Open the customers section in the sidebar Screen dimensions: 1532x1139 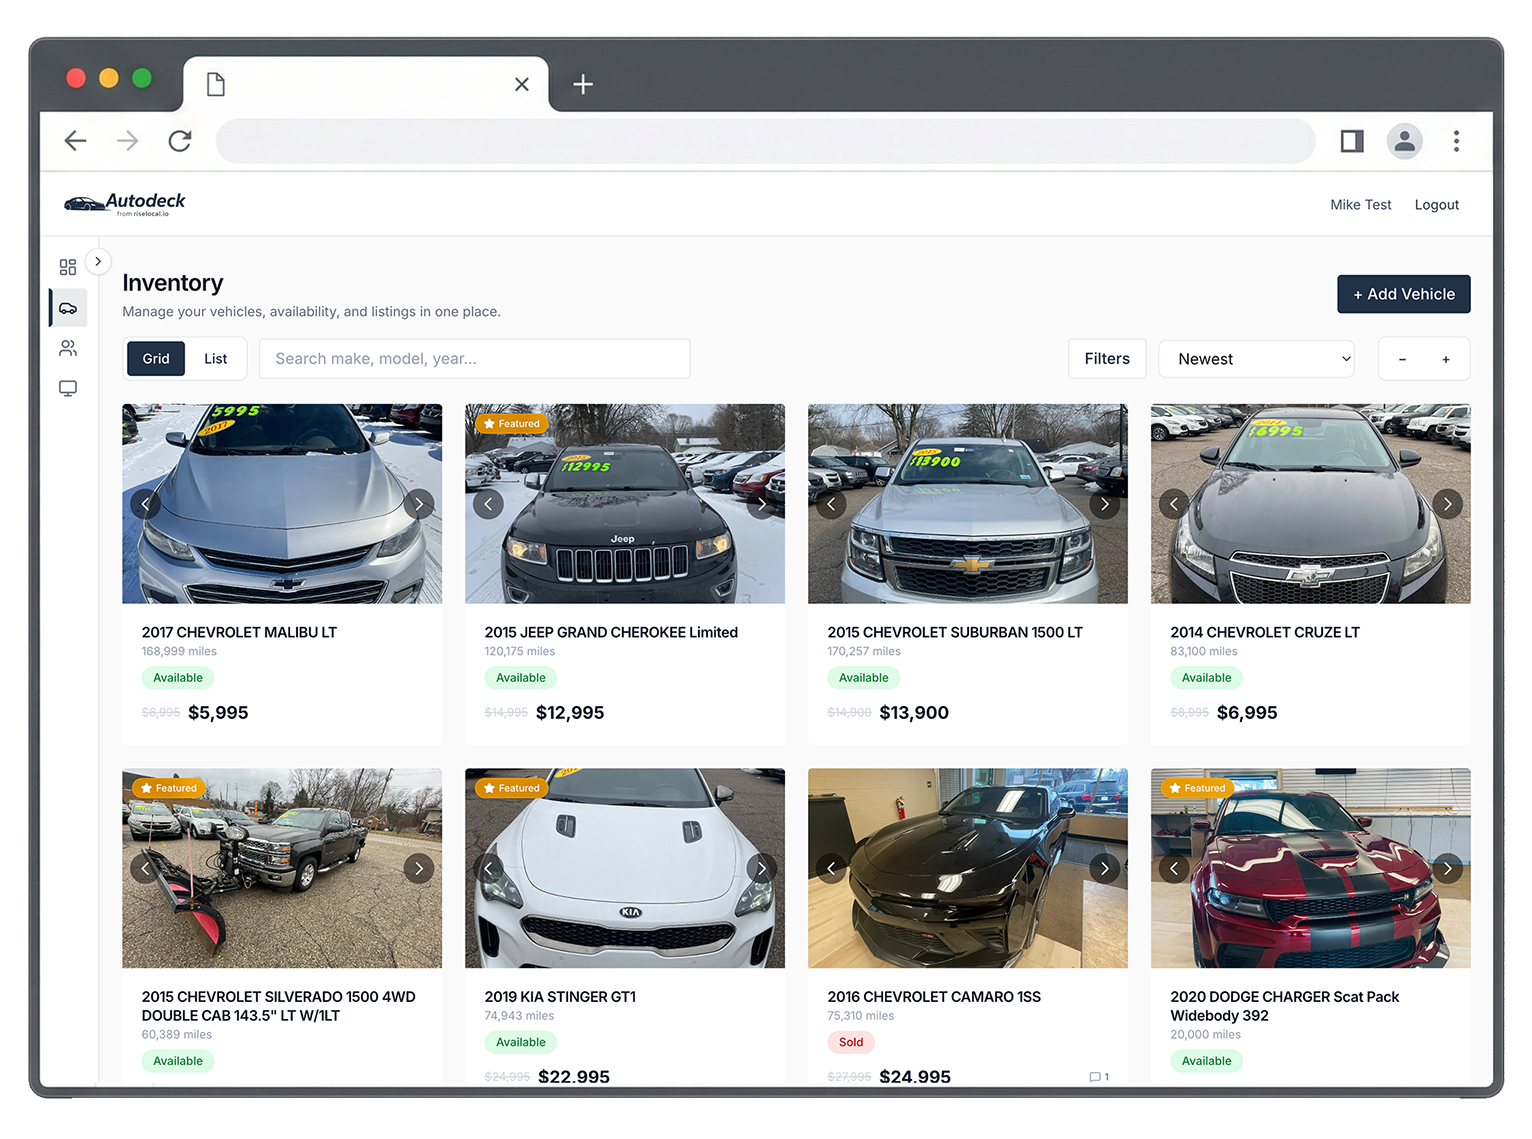pos(67,348)
